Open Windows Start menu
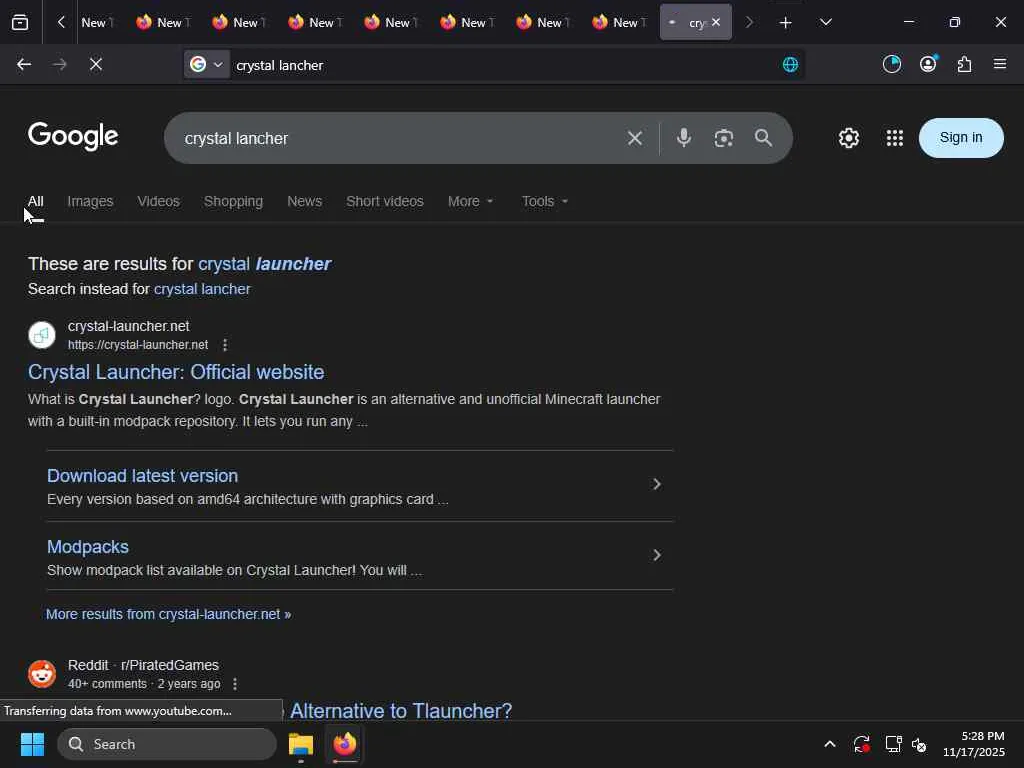This screenshot has width=1024, height=768. pos(32,744)
